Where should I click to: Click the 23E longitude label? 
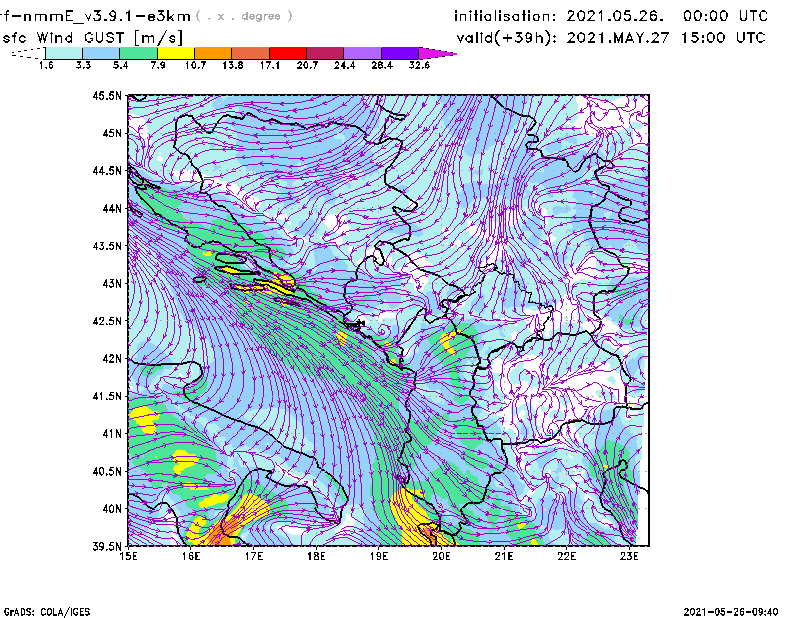[630, 556]
